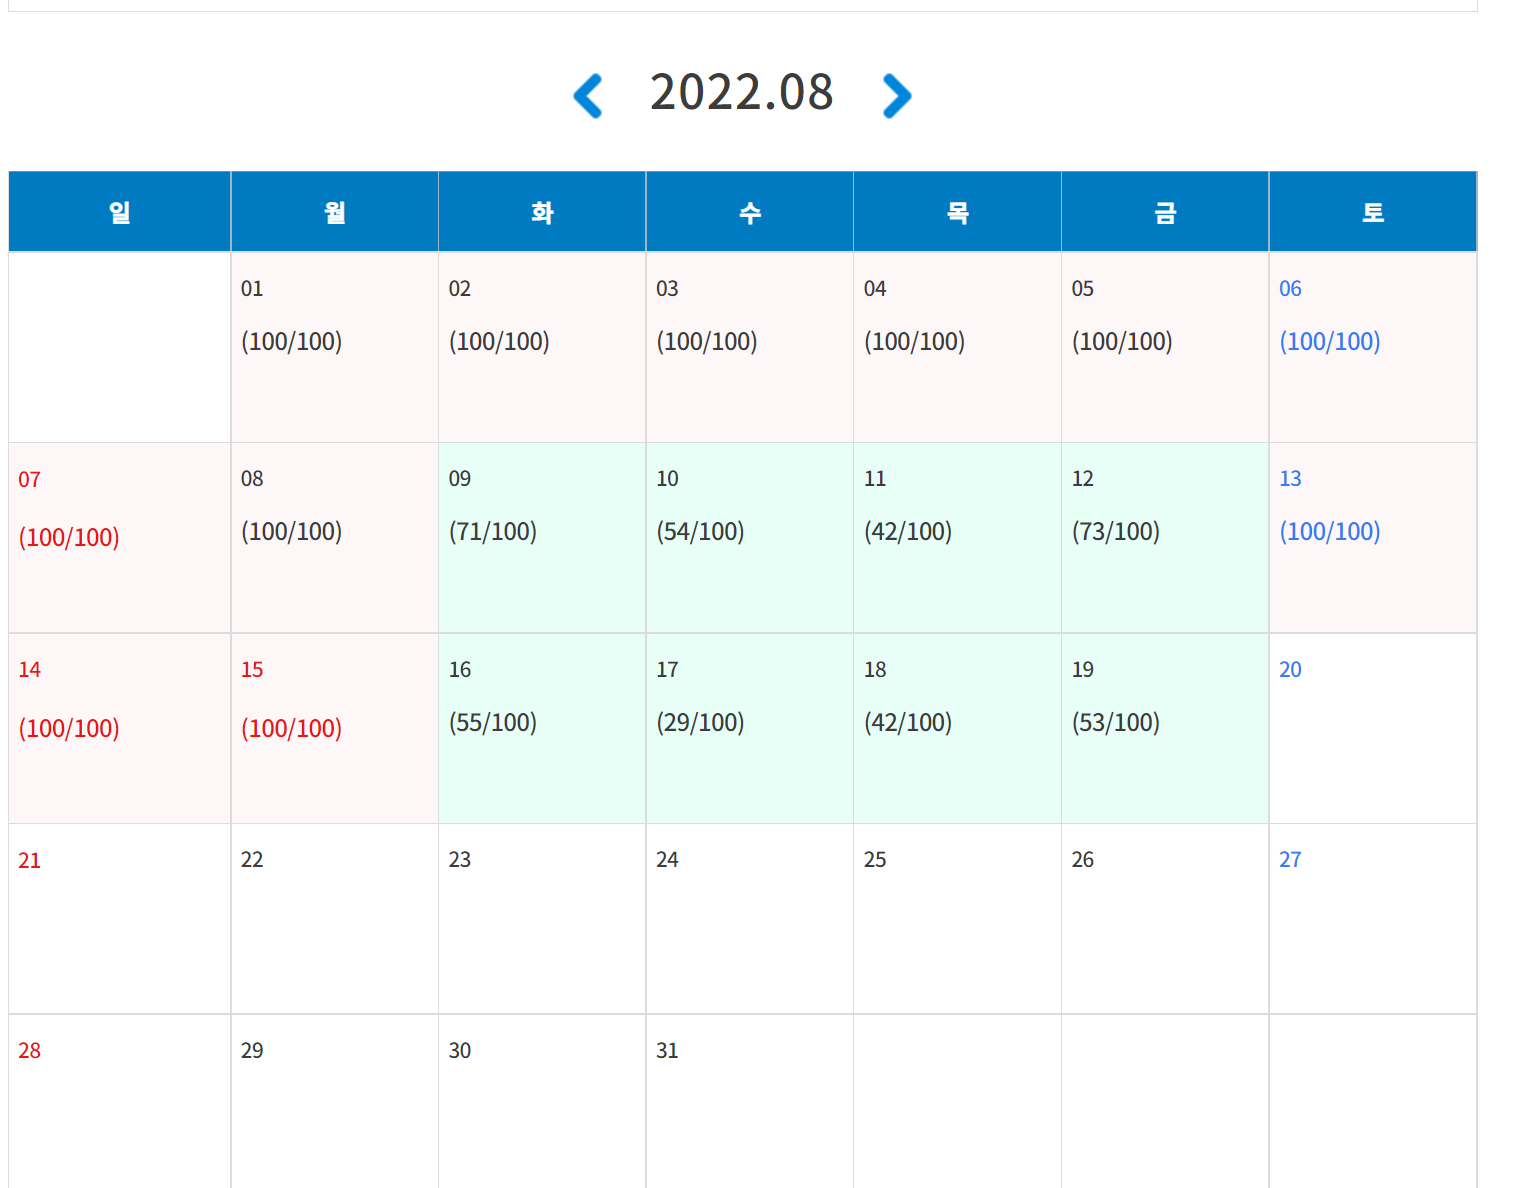The height and width of the screenshot is (1188, 1515).
Task: Click the (54/100) availability count
Action: point(700,532)
